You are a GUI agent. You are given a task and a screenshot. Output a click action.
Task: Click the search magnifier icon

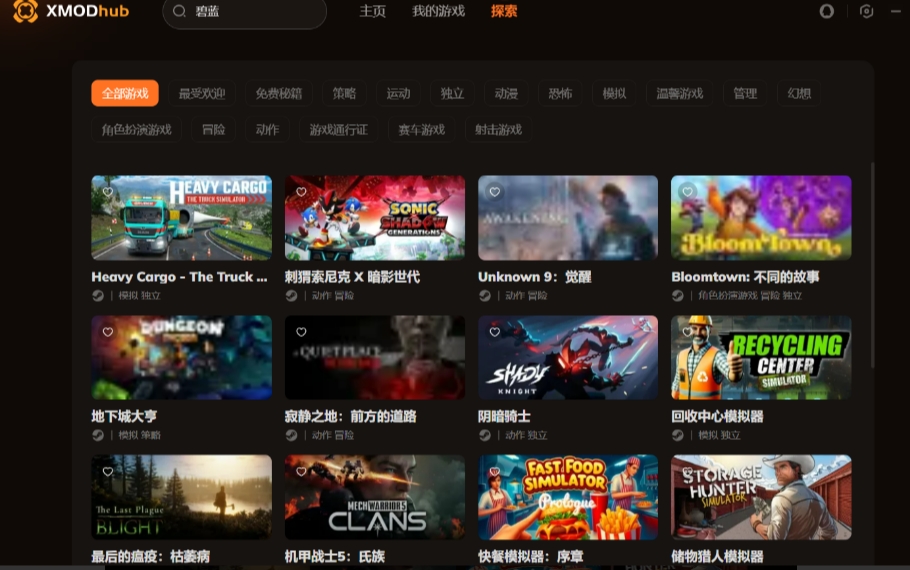180,12
